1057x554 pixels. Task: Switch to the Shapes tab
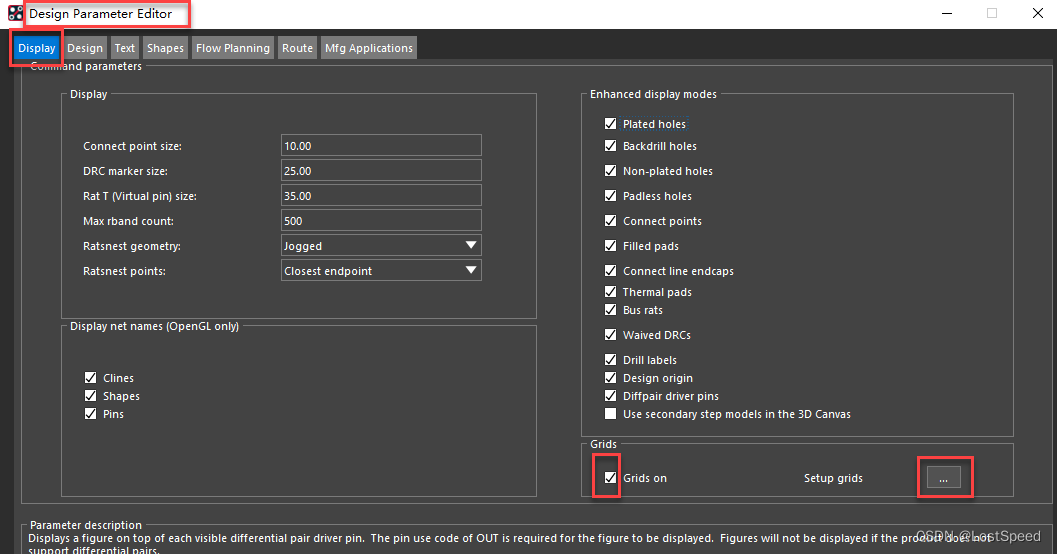(165, 48)
